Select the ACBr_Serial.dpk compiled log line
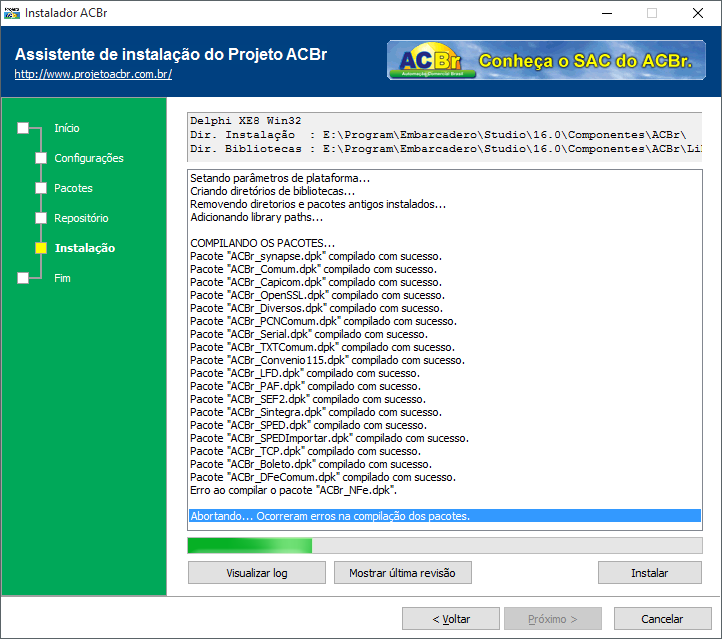722x639 pixels. click(309, 334)
